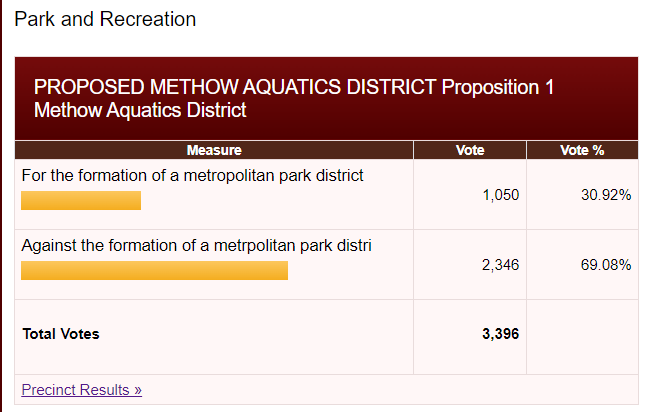Click the Park and Recreation heading
The image size is (662, 412).
(105, 19)
